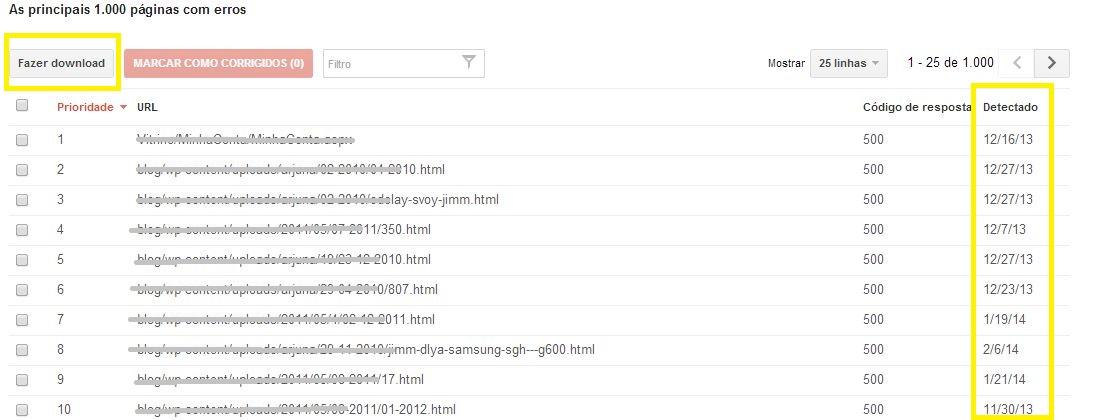Open the 01-2012.html URL in row 10
The width and height of the screenshot is (1101, 420).
(x=296, y=409)
